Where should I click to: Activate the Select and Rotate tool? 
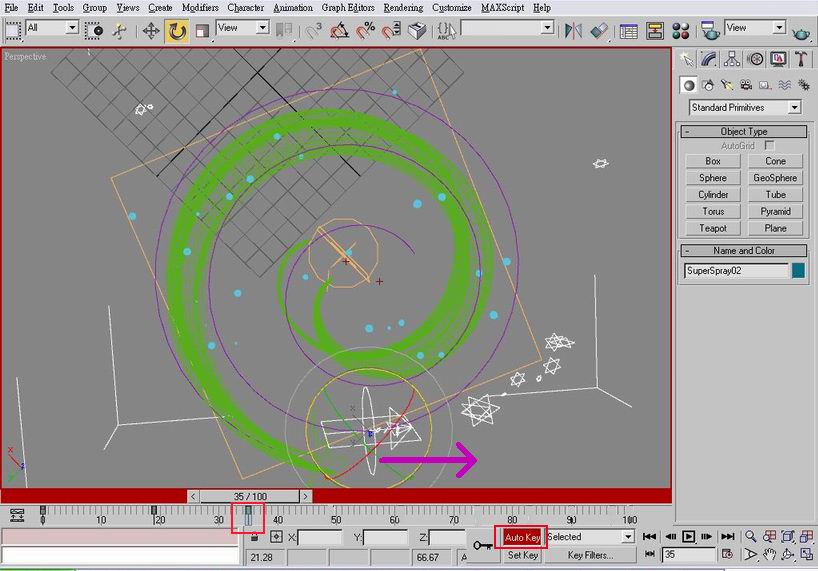[177, 31]
